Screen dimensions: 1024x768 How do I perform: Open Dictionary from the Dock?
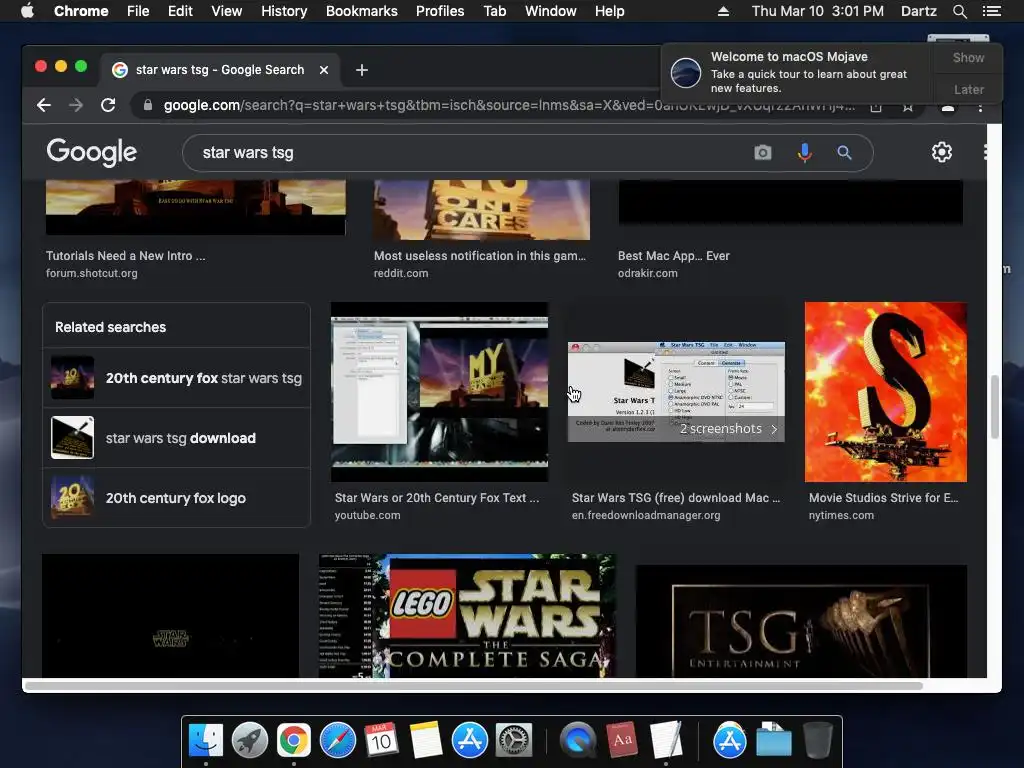tap(622, 740)
